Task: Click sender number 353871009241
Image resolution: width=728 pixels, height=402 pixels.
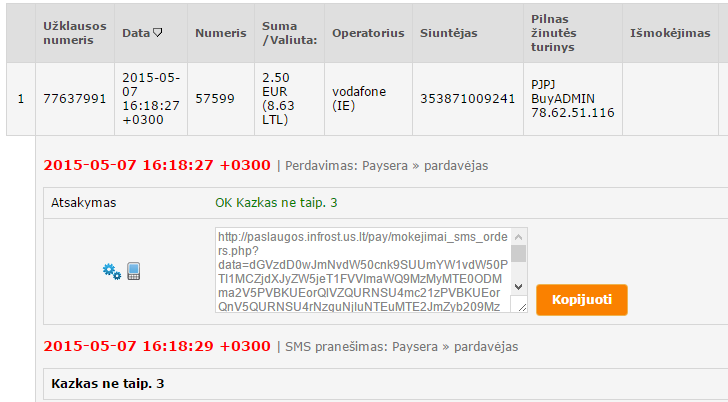Action: click(x=468, y=99)
